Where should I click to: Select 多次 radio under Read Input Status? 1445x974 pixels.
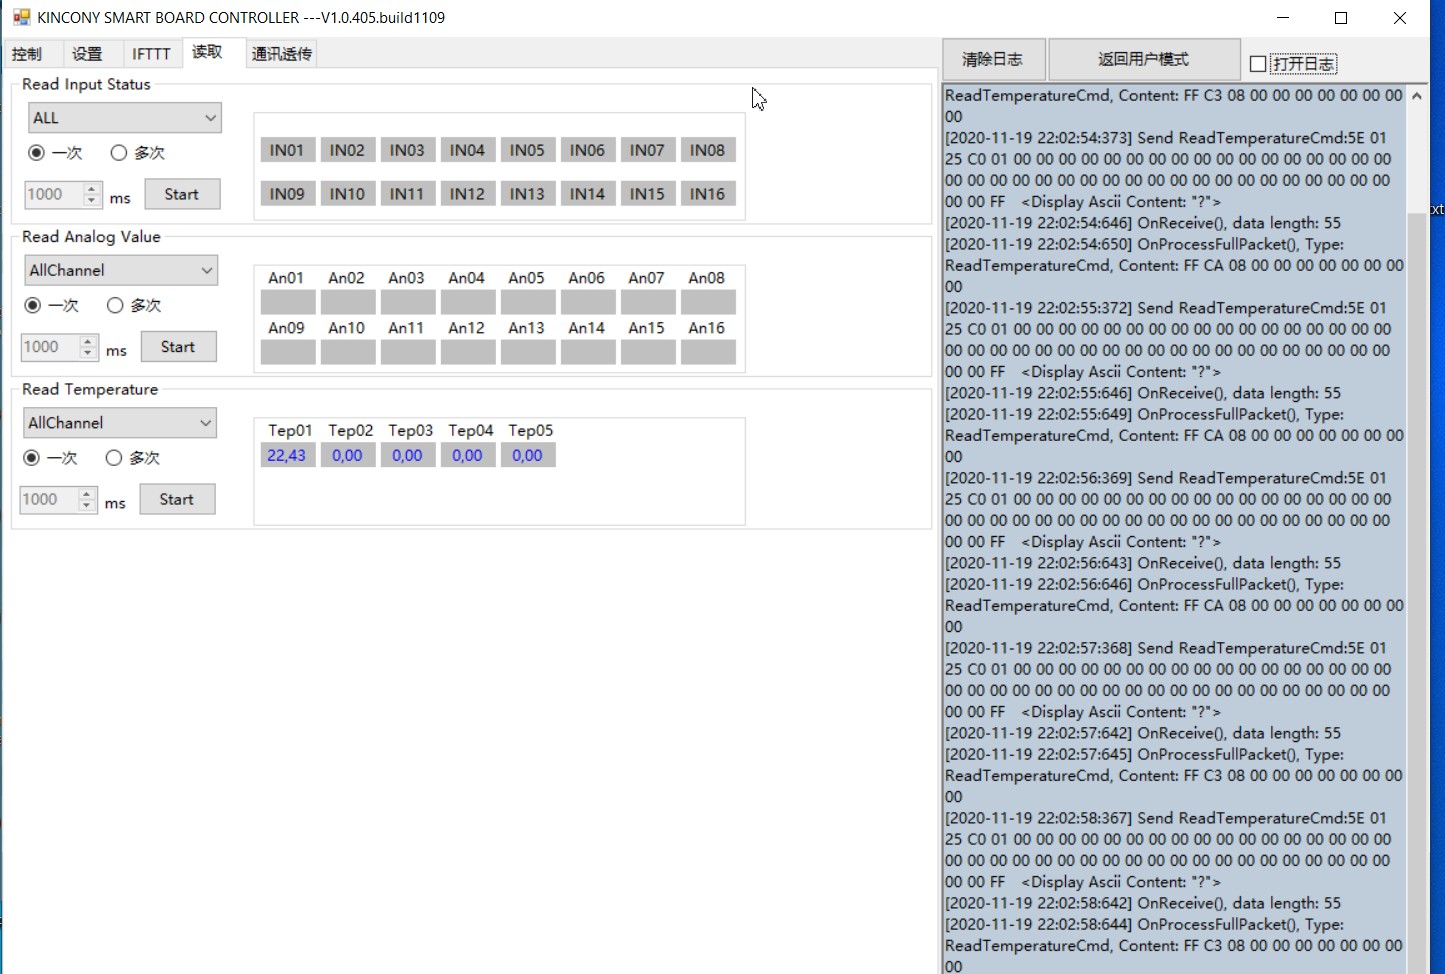119,153
